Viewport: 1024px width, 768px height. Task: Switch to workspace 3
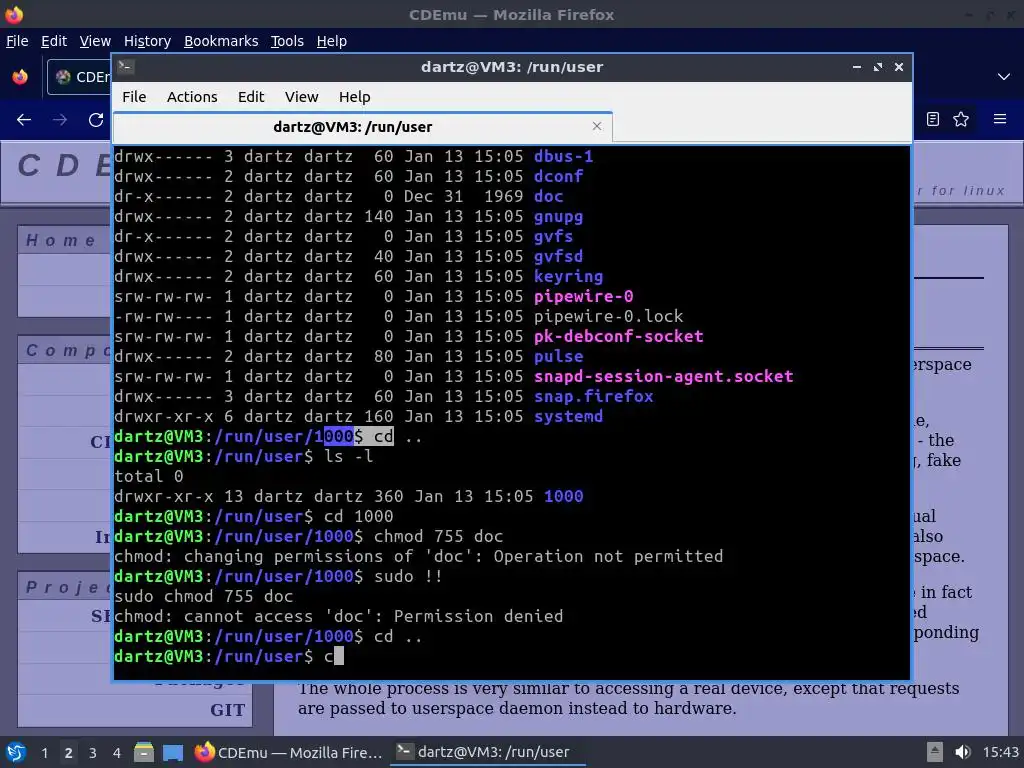[92, 753]
